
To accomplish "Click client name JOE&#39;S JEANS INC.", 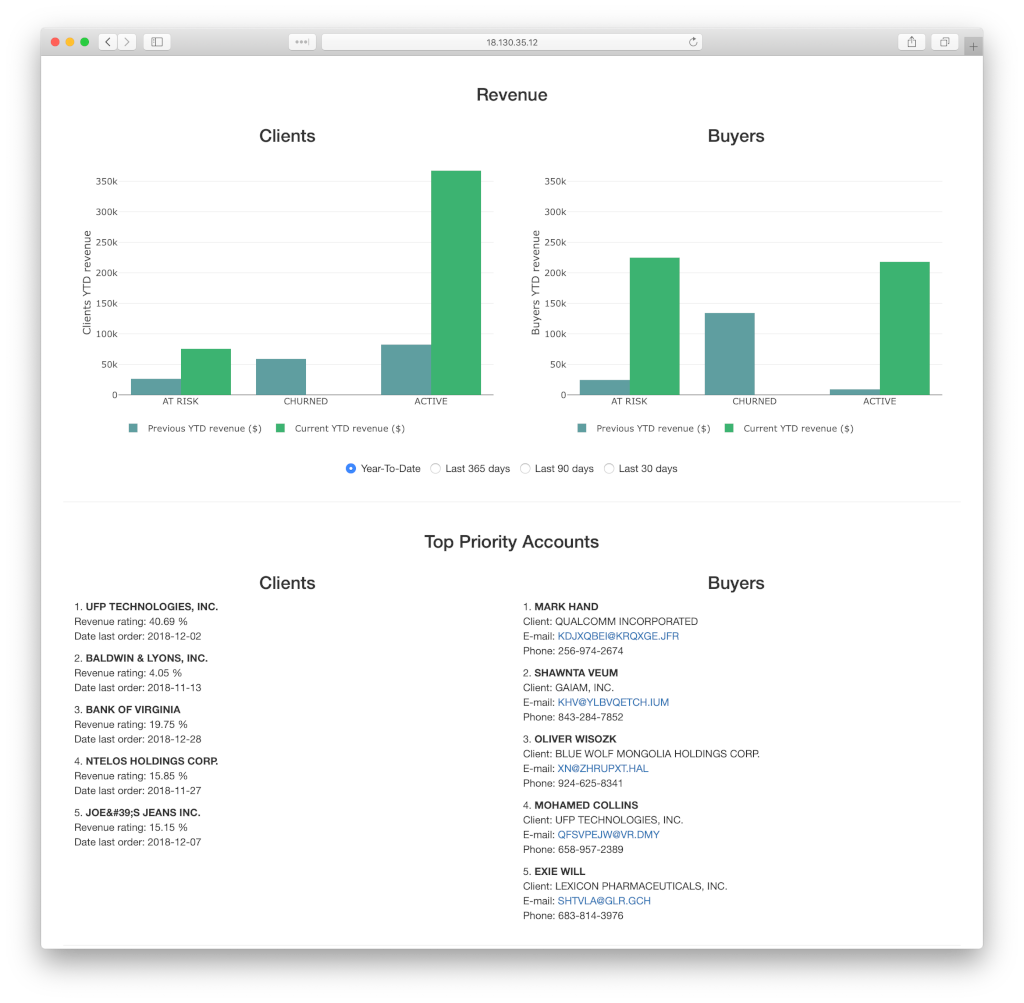I will [143, 813].
